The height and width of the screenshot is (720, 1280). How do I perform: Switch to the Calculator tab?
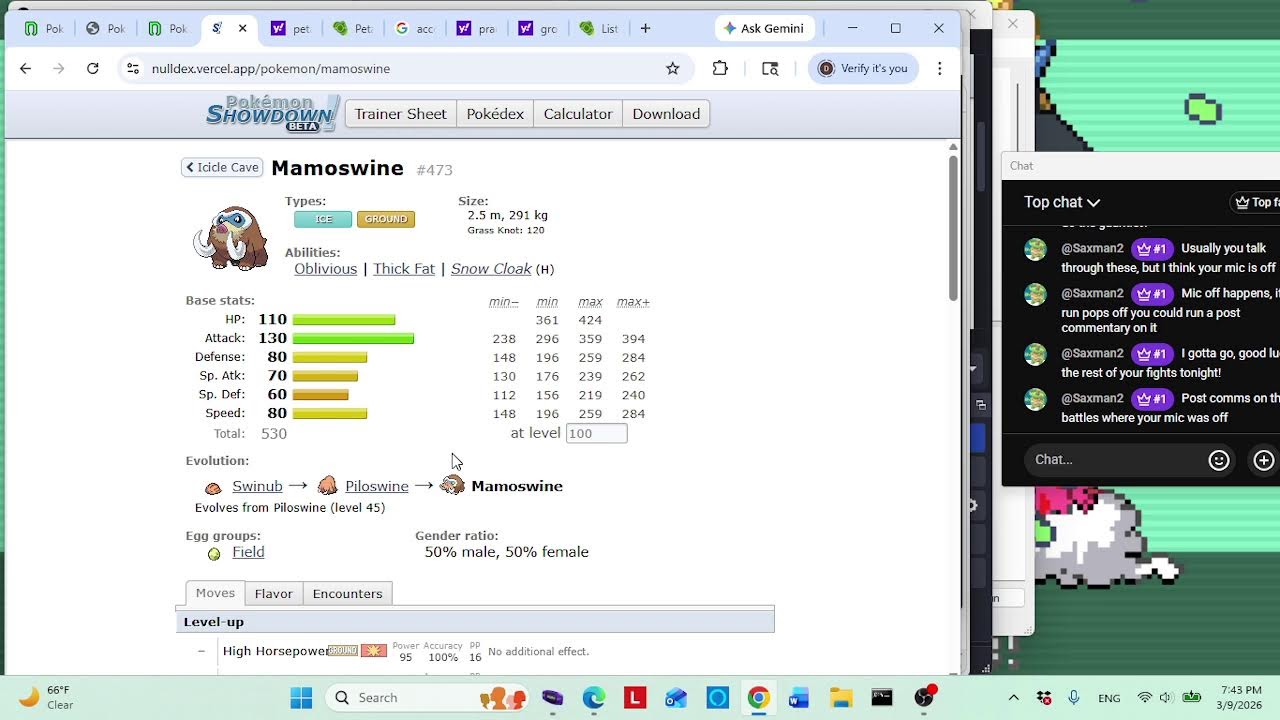578,114
